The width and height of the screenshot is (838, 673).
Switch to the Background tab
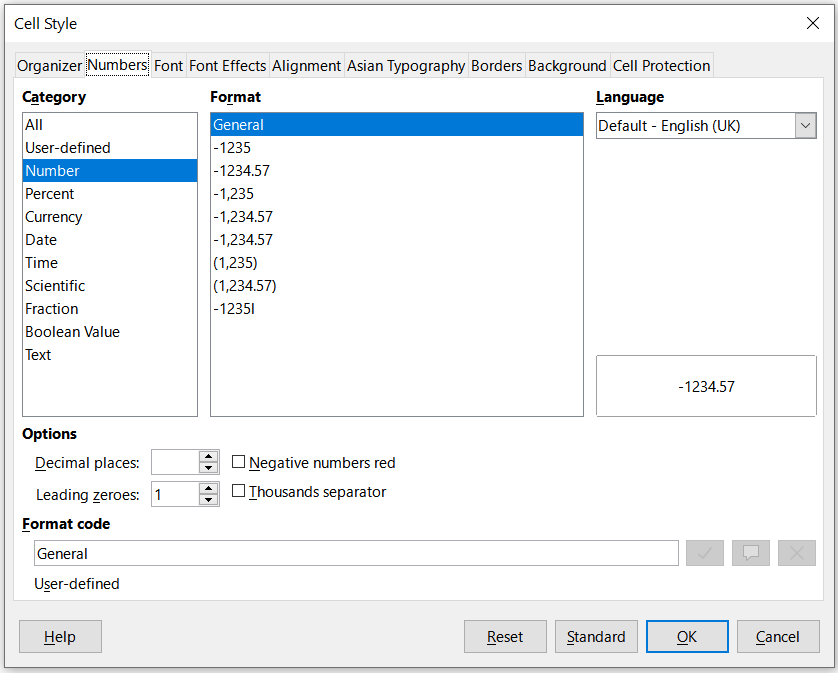point(567,66)
